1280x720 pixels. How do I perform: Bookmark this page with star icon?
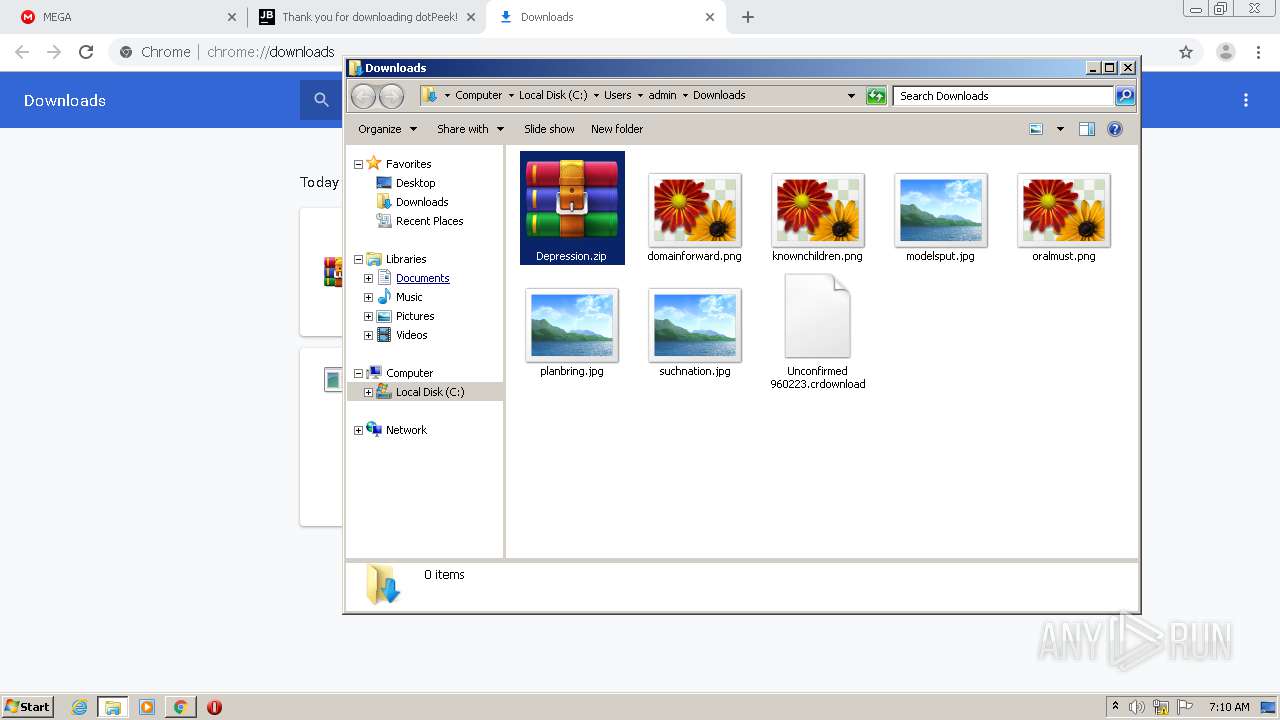click(x=1186, y=52)
